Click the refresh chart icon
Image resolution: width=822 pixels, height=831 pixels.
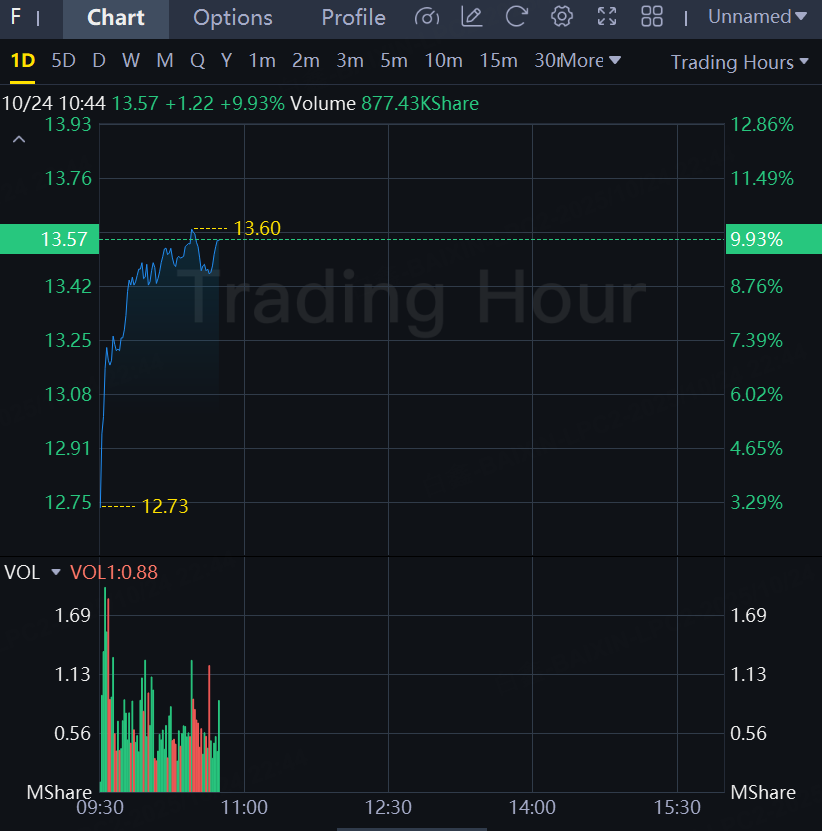(517, 17)
